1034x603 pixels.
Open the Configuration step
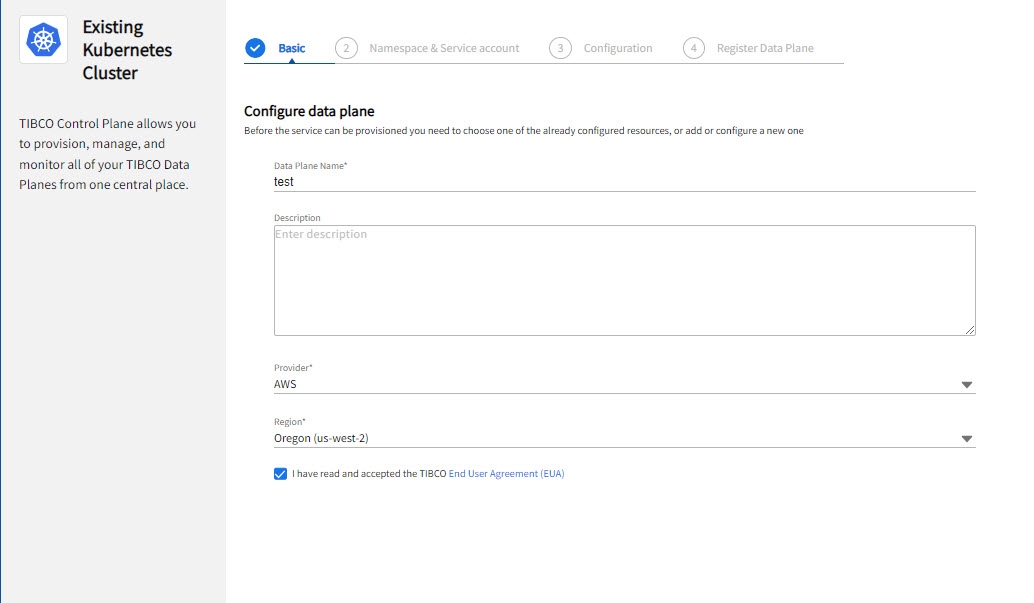618,48
